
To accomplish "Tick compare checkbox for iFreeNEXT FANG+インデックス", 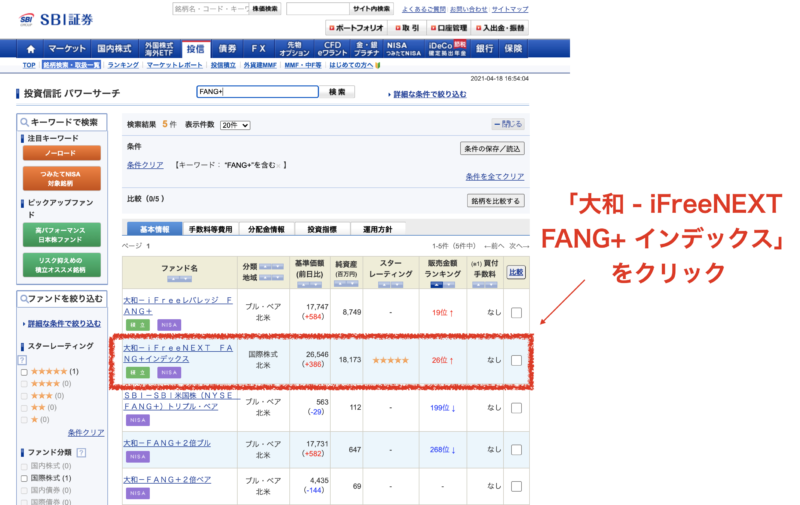I will pos(516,360).
